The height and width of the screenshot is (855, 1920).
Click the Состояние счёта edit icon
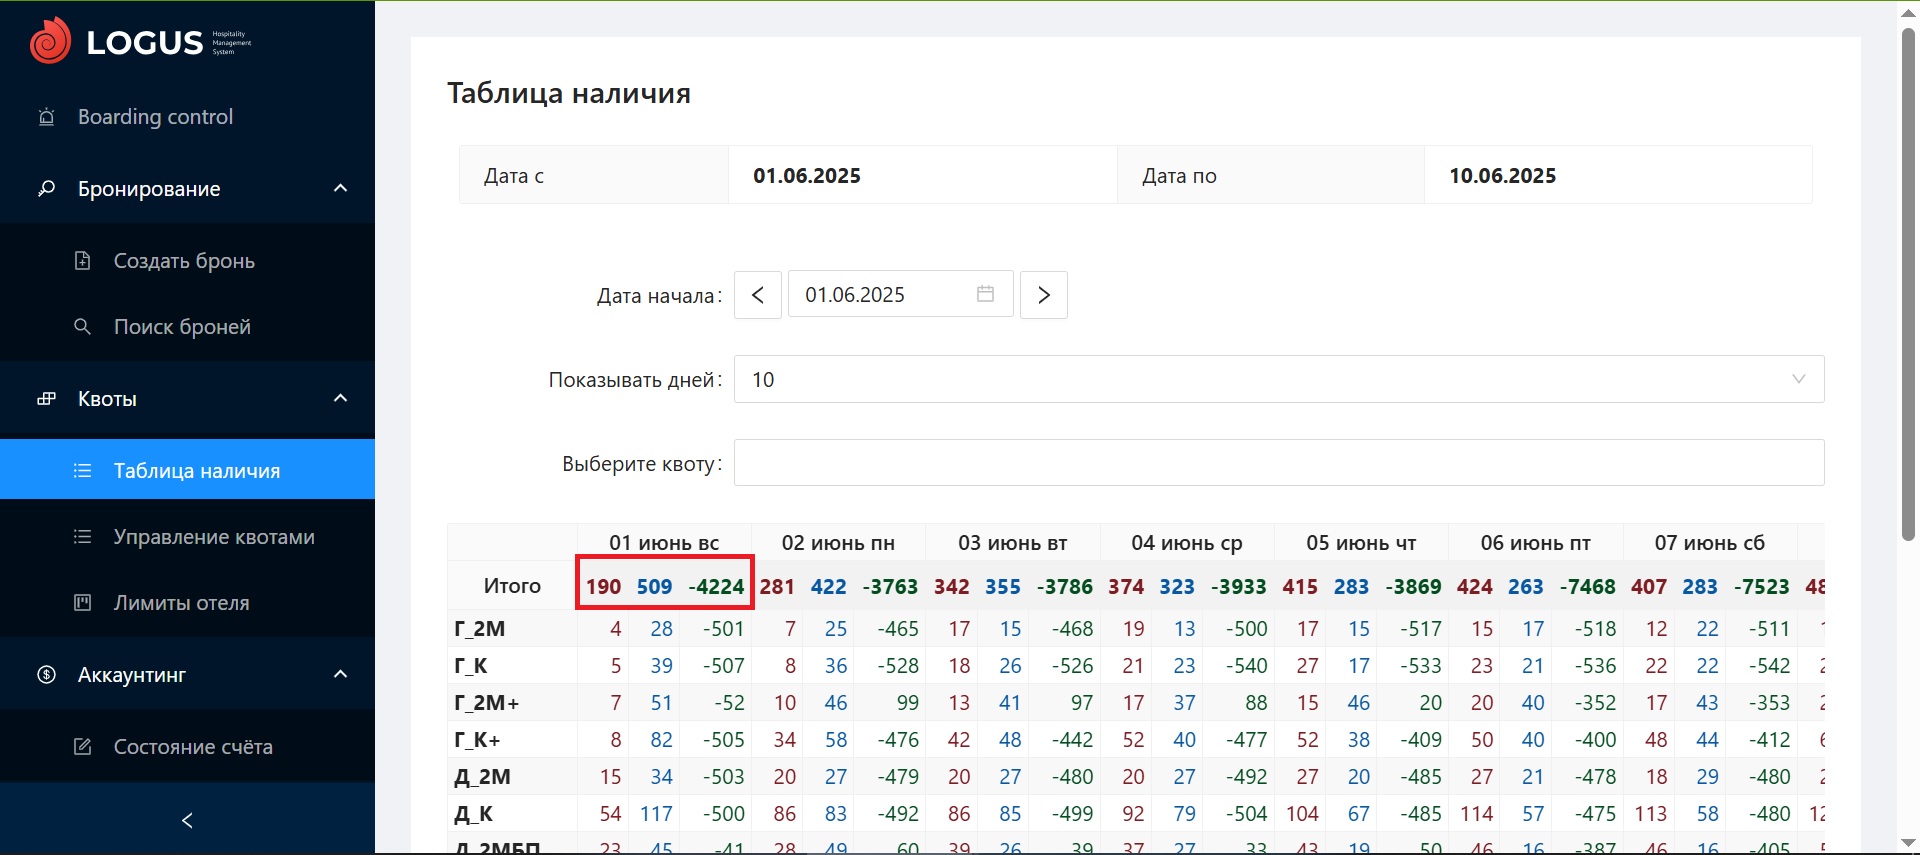click(83, 747)
